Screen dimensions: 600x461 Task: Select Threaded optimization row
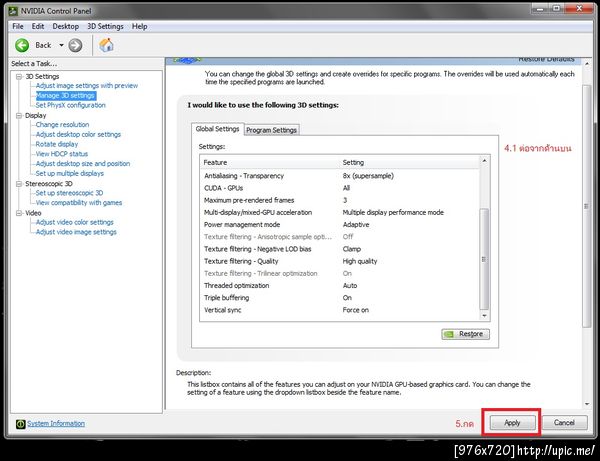(x=339, y=286)
